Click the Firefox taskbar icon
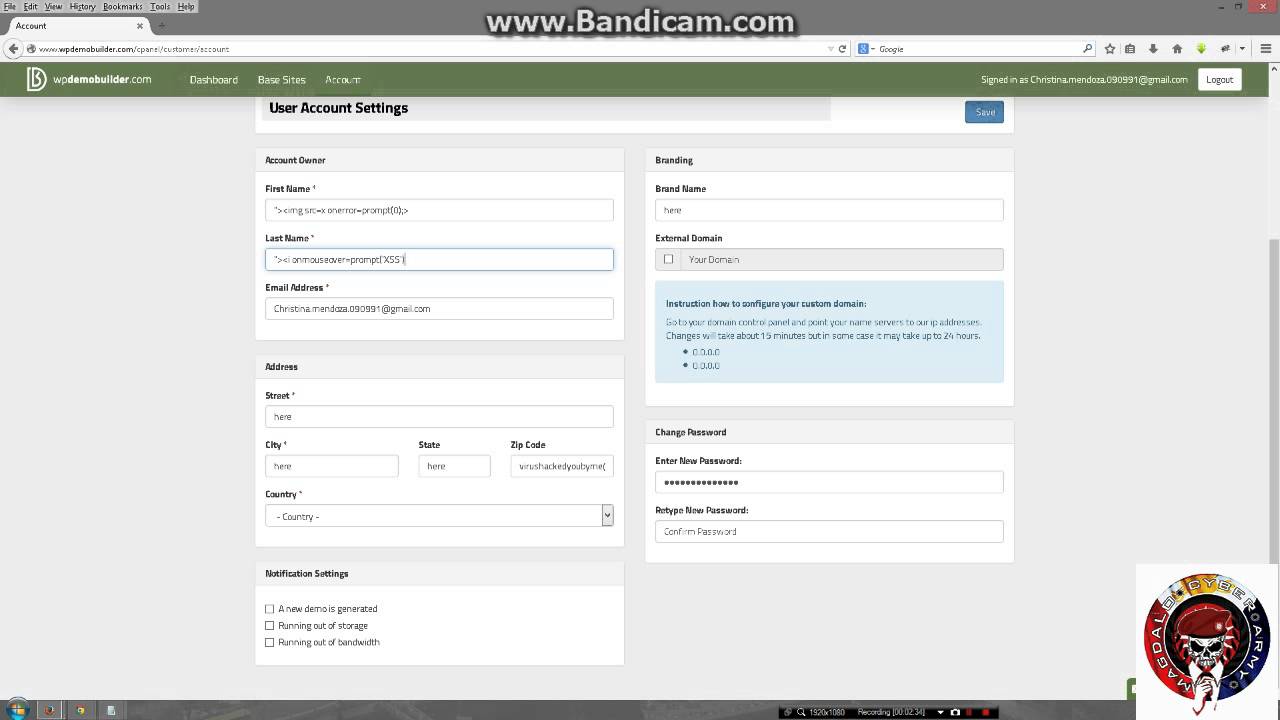The width and height of the screenshot is (1280, 720). pos(50,710)
